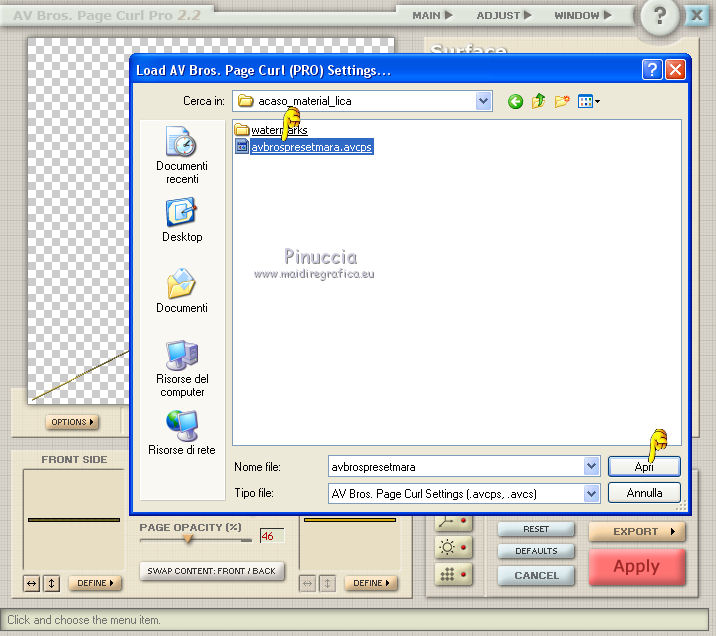
Task: Open Documenti location in places bar
Action: [182, 291]
